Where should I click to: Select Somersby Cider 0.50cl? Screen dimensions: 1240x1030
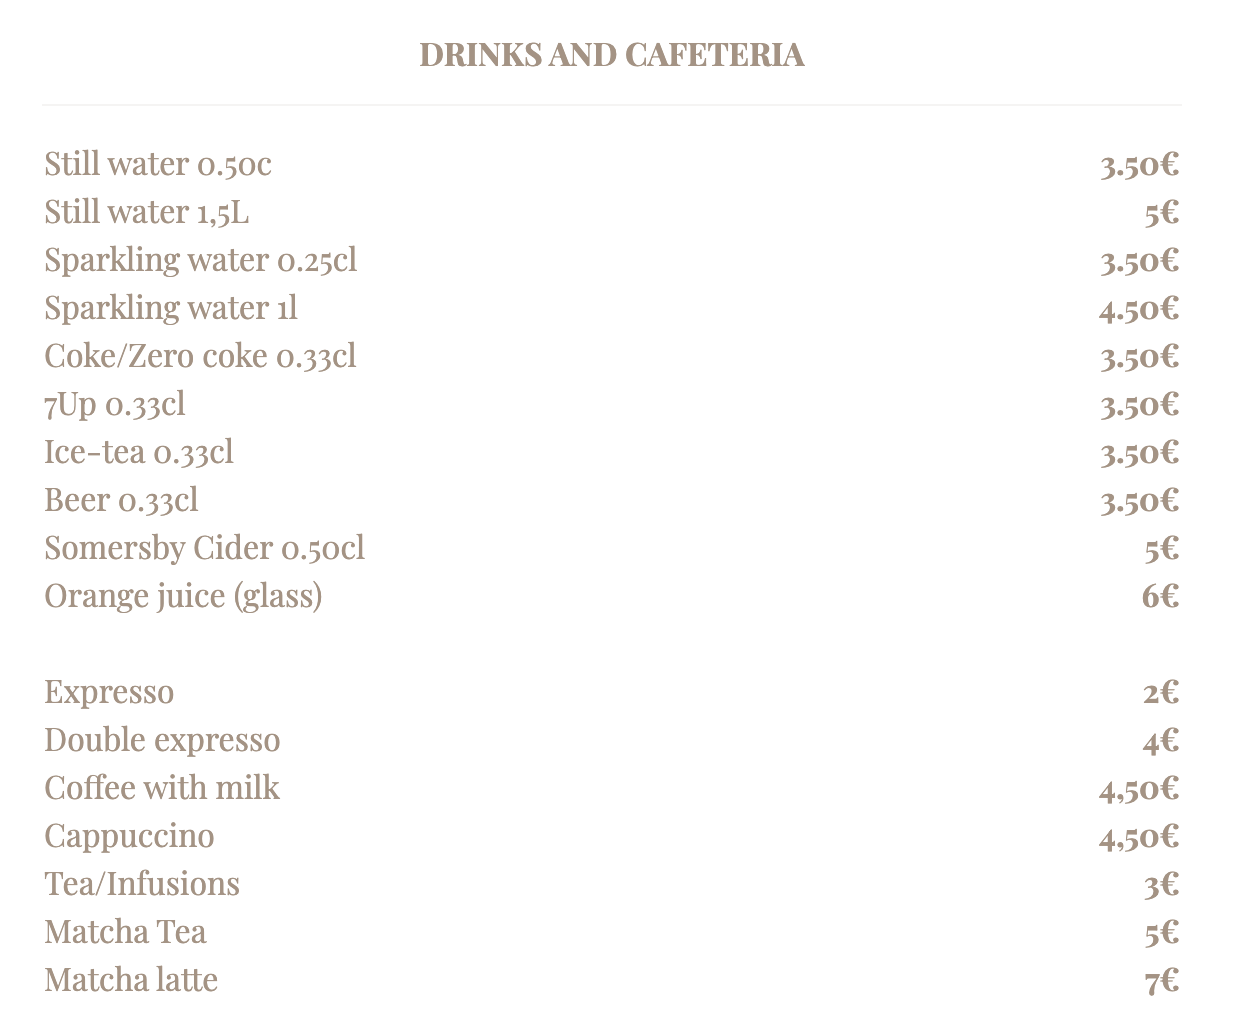click(204, 548)
